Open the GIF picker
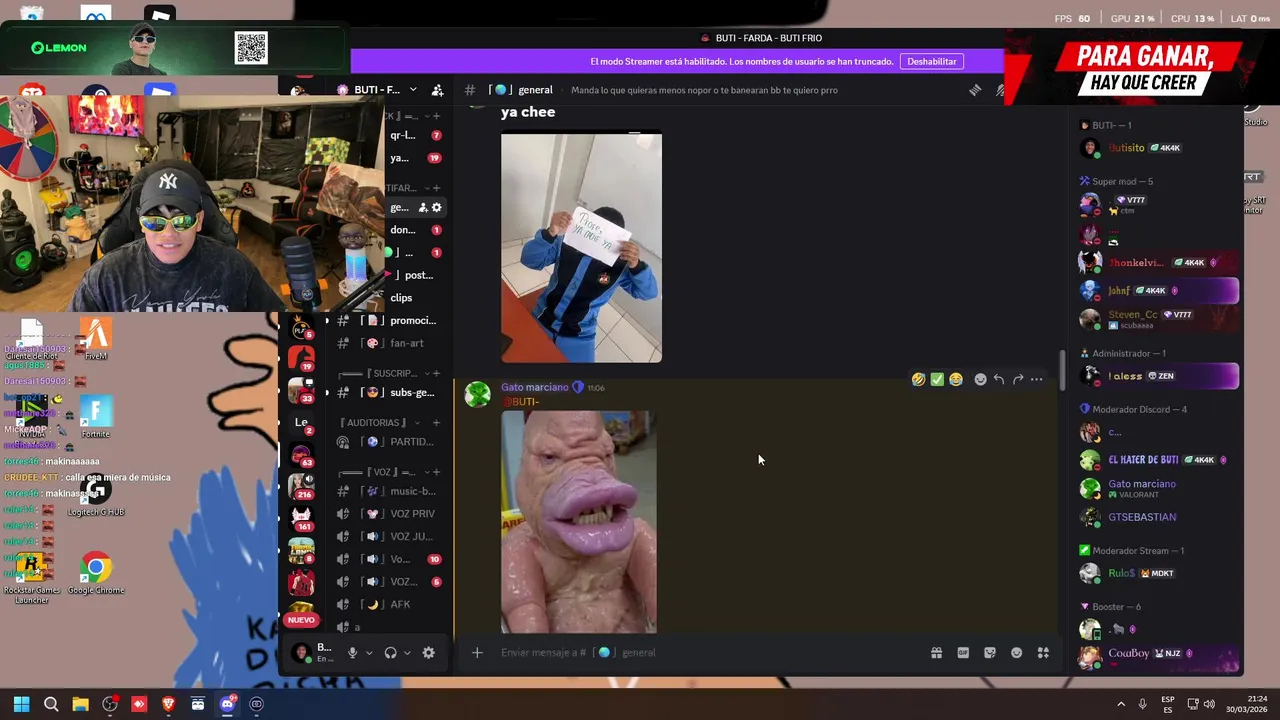The image size is (1280, 720). click(x=963, y=653)
